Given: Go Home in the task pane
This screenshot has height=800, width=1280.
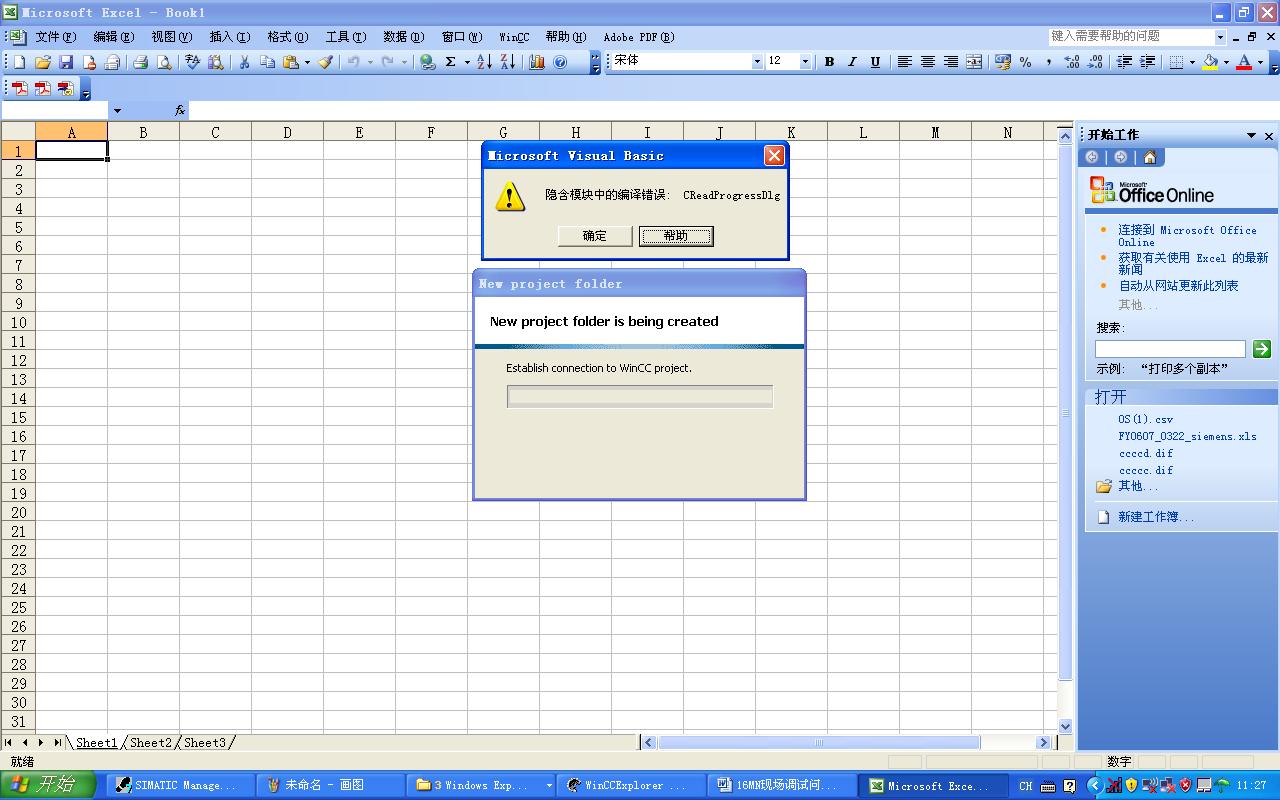Looking at the screenshot, I should [1150, 157].
